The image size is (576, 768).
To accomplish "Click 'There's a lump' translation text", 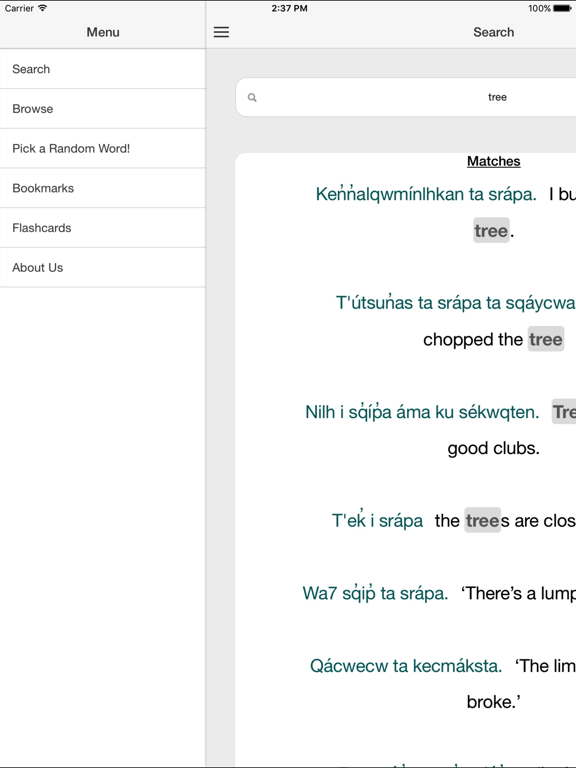I will pos(518,593).
